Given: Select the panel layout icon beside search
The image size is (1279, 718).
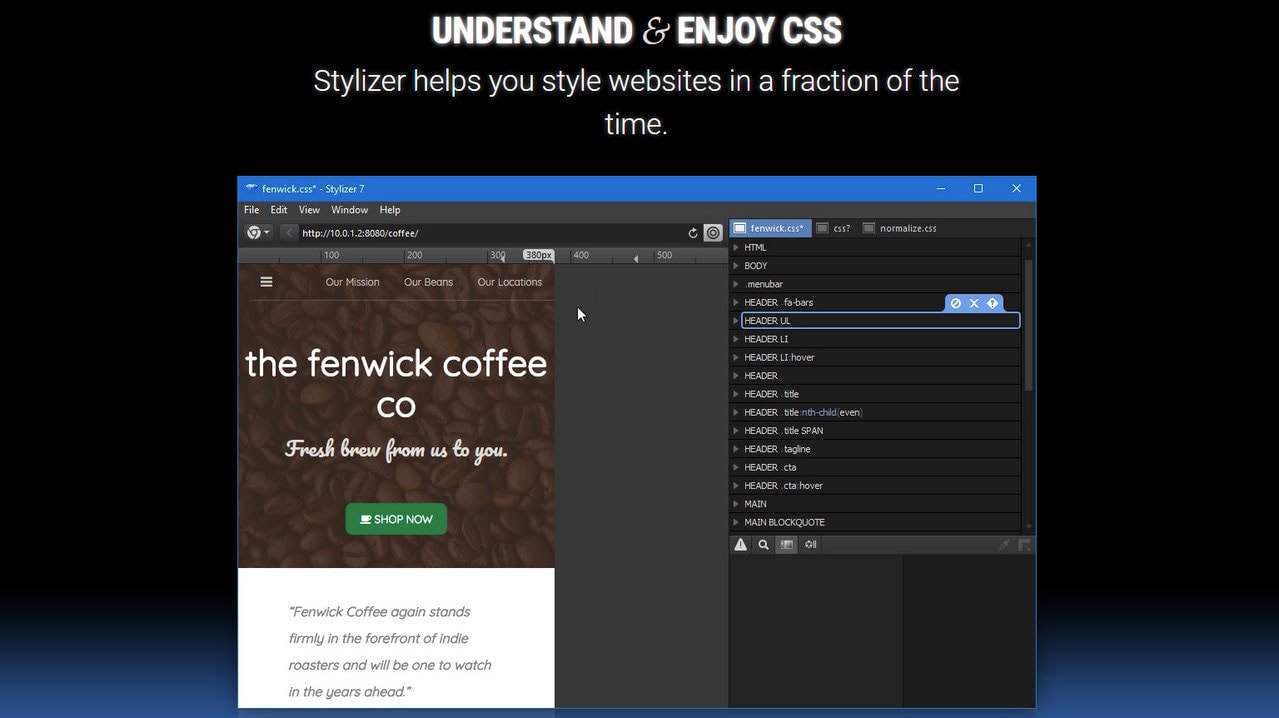Looking at the screenshot, I should click(x=787, y=545).
